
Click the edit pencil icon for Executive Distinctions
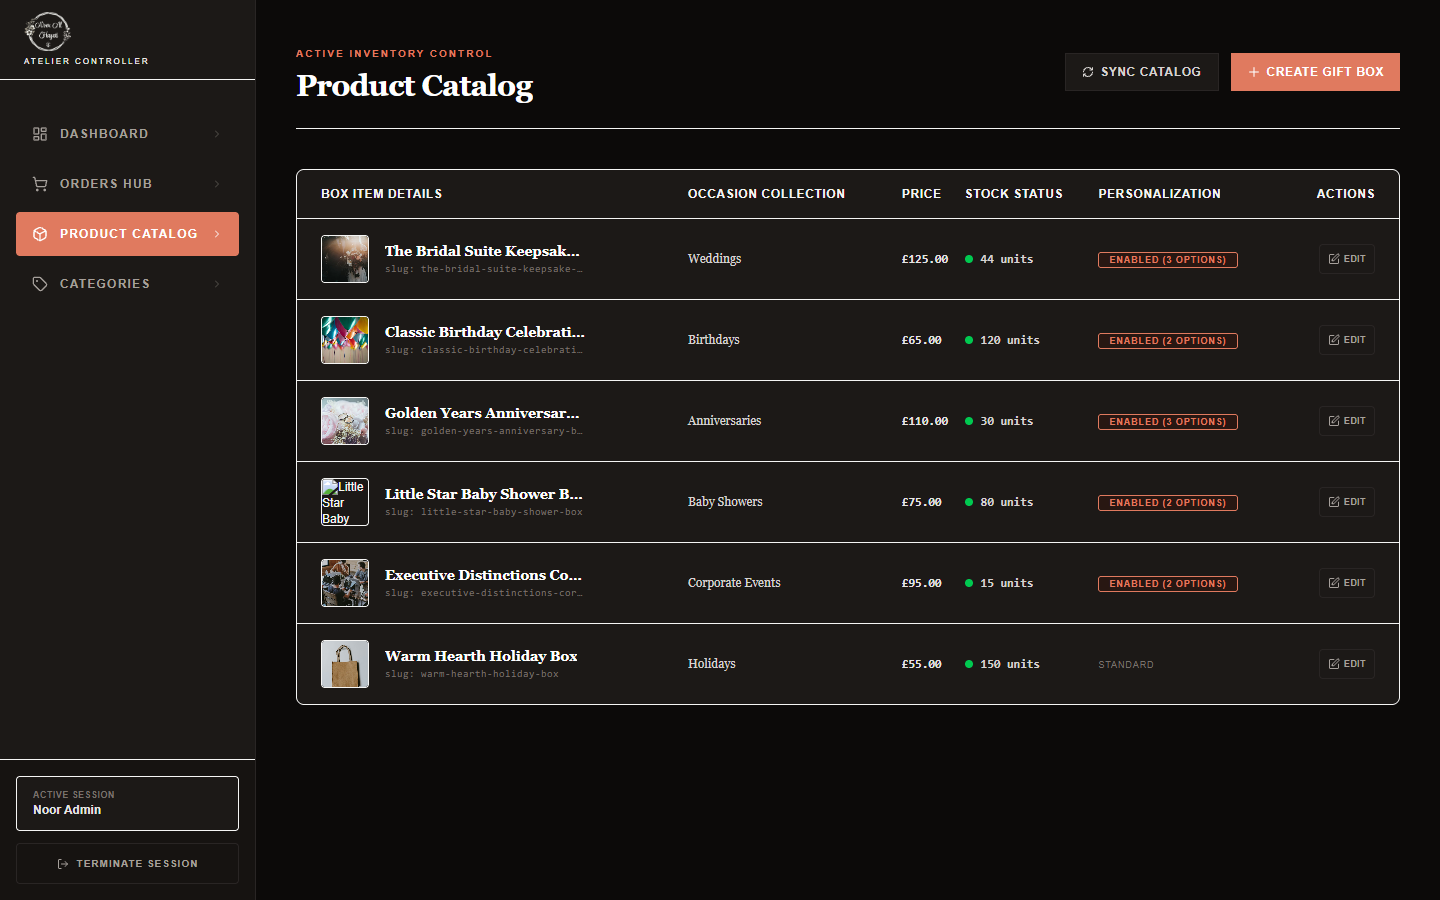click(1334, 583)
